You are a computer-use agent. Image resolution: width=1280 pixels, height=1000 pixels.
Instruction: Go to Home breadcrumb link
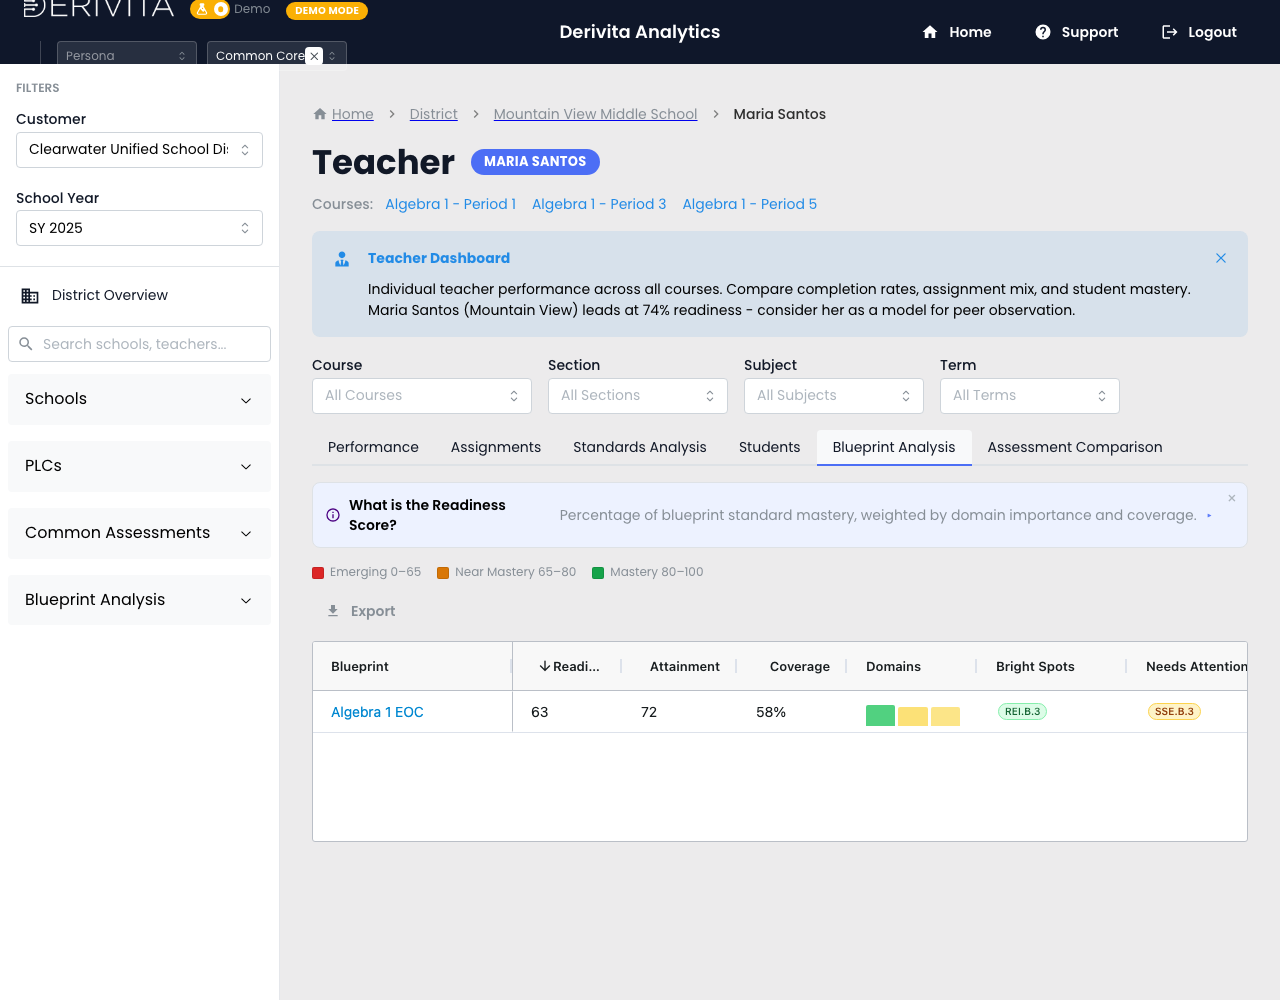click(353, 114)
